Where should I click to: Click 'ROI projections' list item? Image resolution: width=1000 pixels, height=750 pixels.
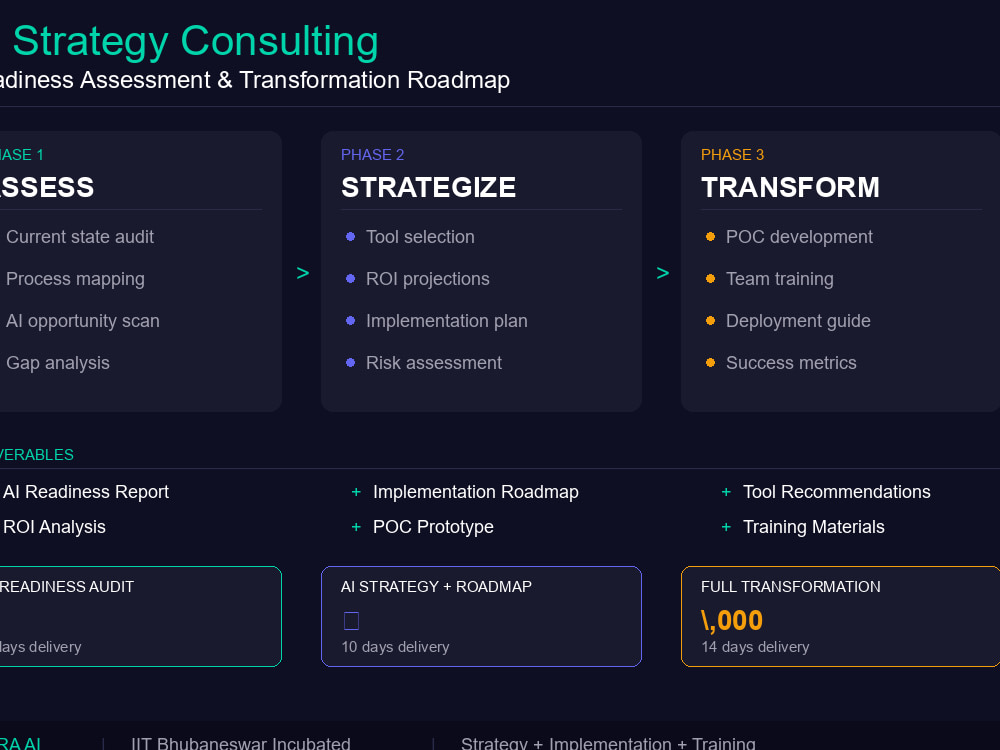coord(428,279)
